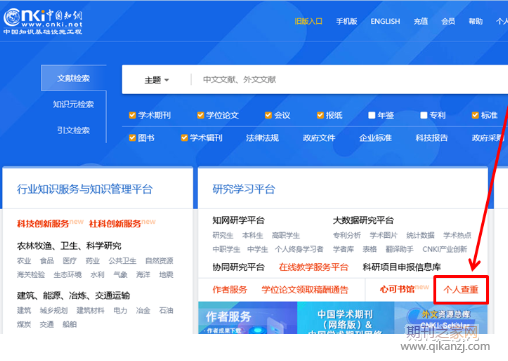Select the 文献检索 tab
This screenshot has height=361, width=508.
74,78
